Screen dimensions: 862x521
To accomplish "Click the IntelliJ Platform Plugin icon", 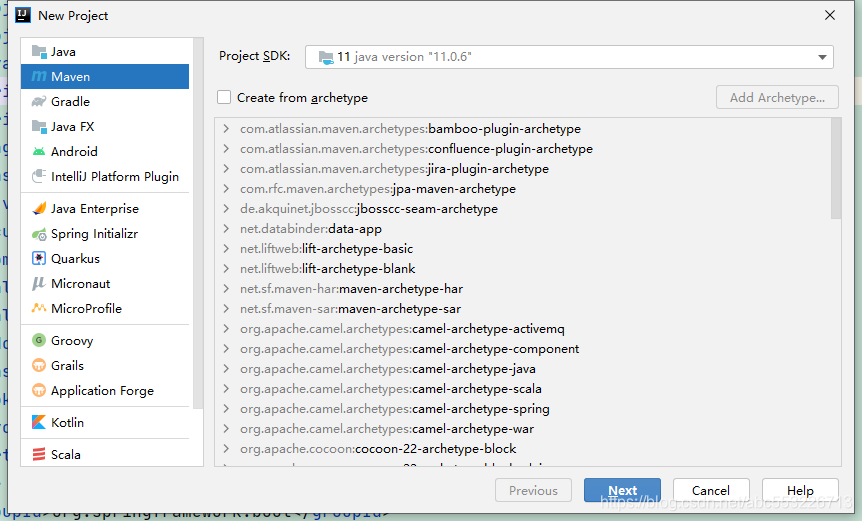I will click(x=39, y=176).
